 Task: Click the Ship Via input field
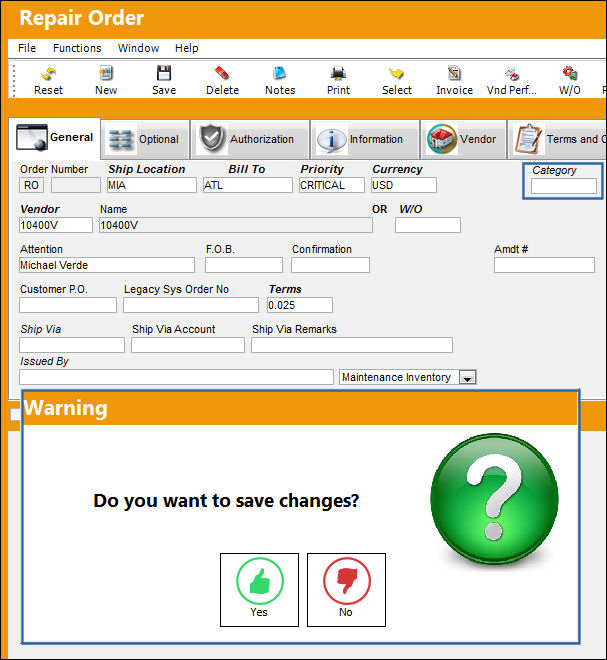(72, 345)
